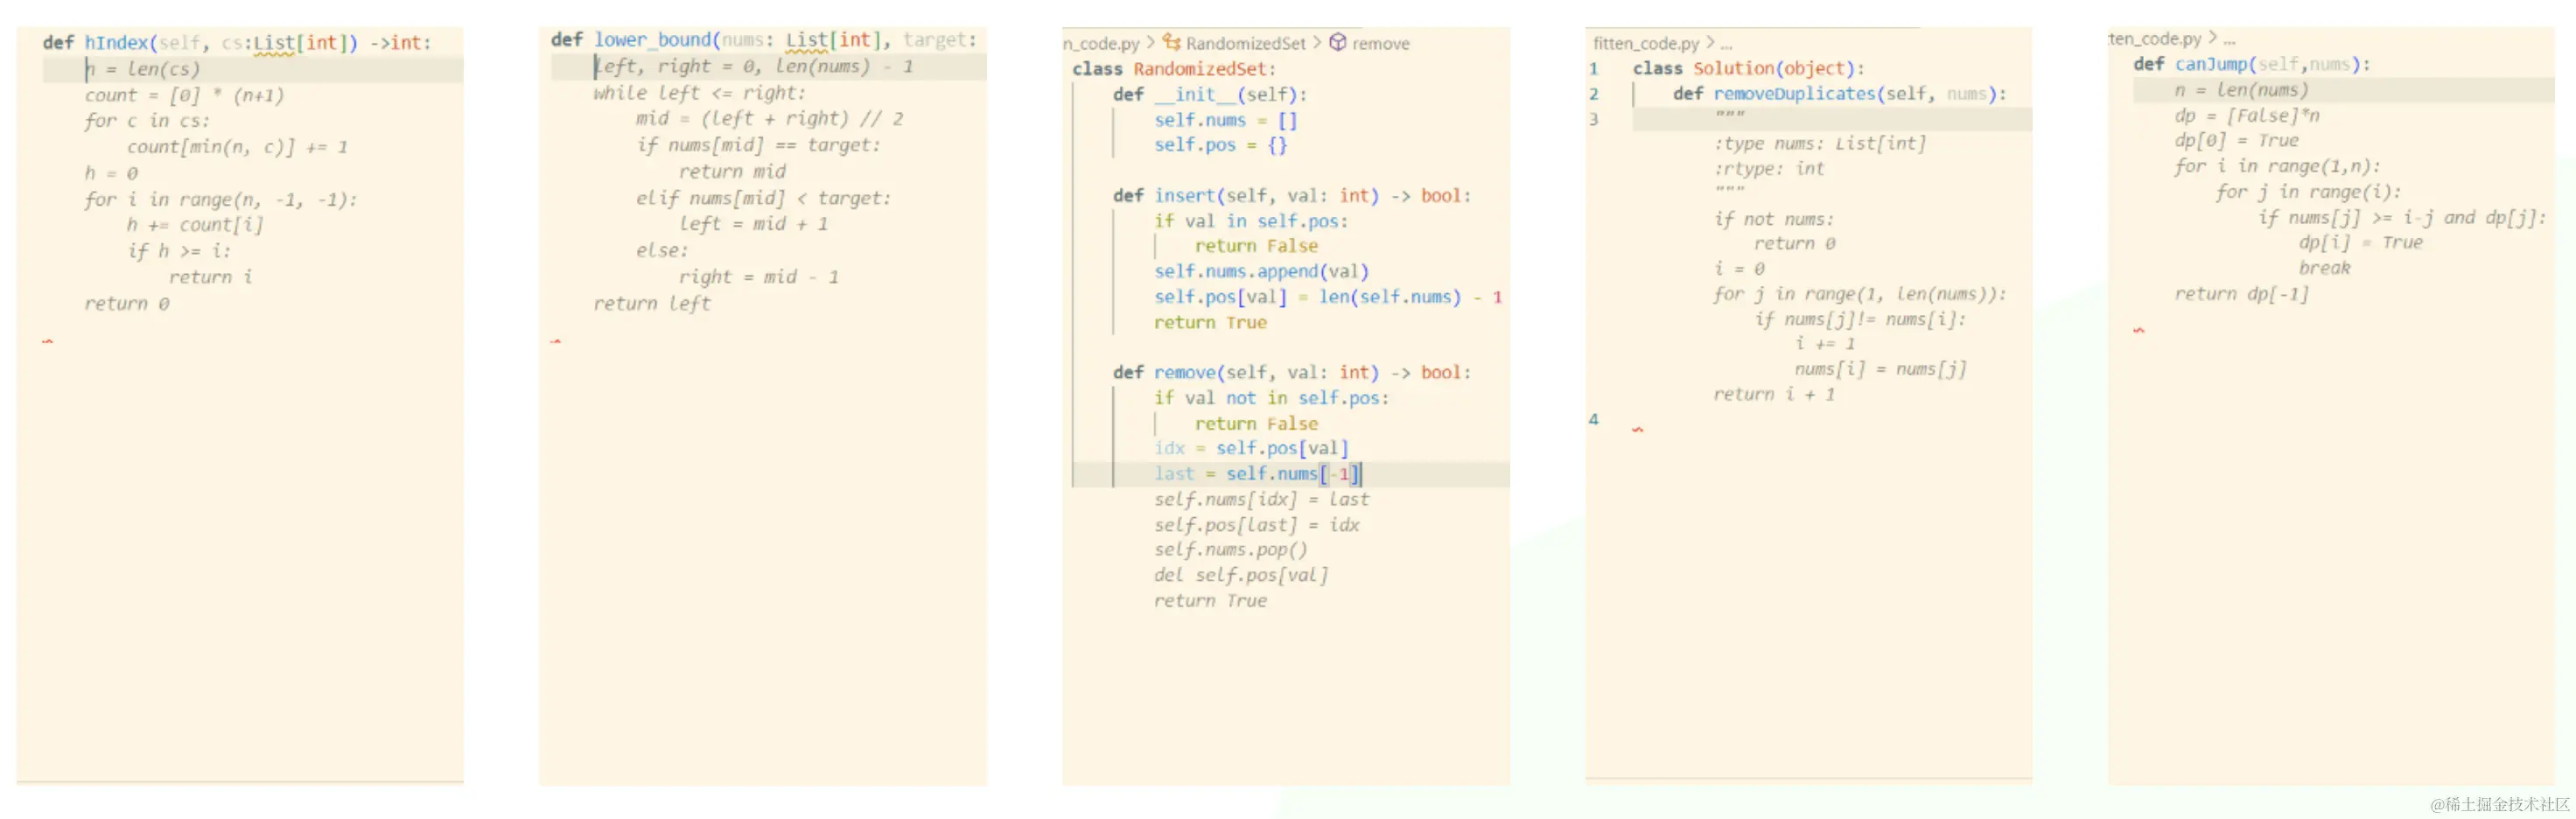The image size is (2576, 819).
Task: Click the 'if nums[j]!= nums[i]:' line
Action: coord(1860,319)
